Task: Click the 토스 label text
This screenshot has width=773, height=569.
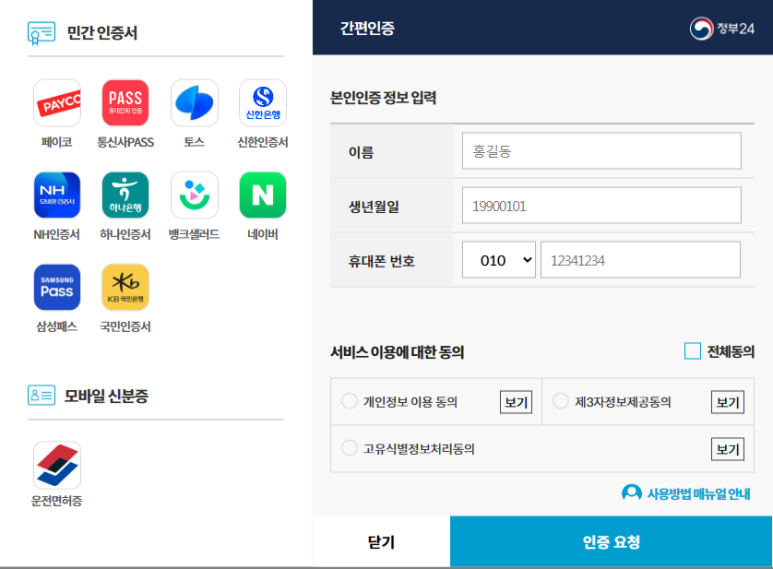Action: [x=194, y=142]
